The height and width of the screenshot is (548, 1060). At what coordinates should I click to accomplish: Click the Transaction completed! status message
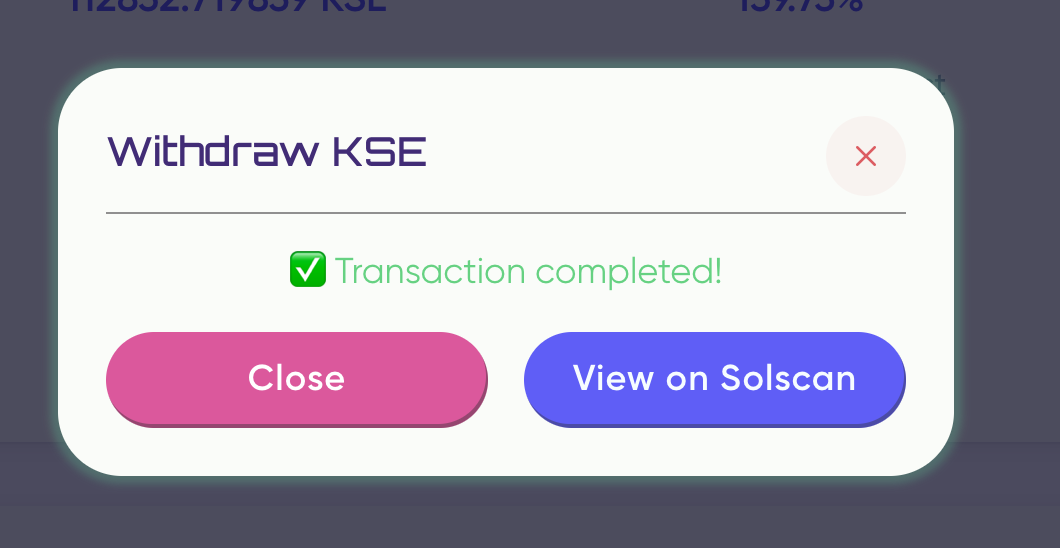527,271
